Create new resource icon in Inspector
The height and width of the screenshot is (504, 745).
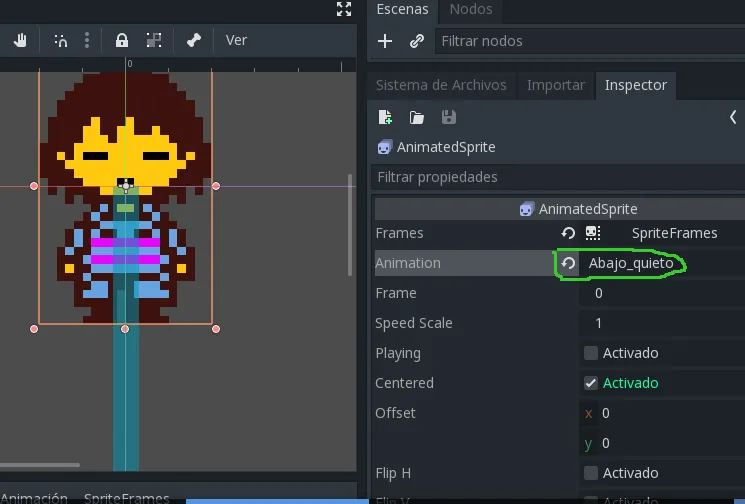pos(385,117)
